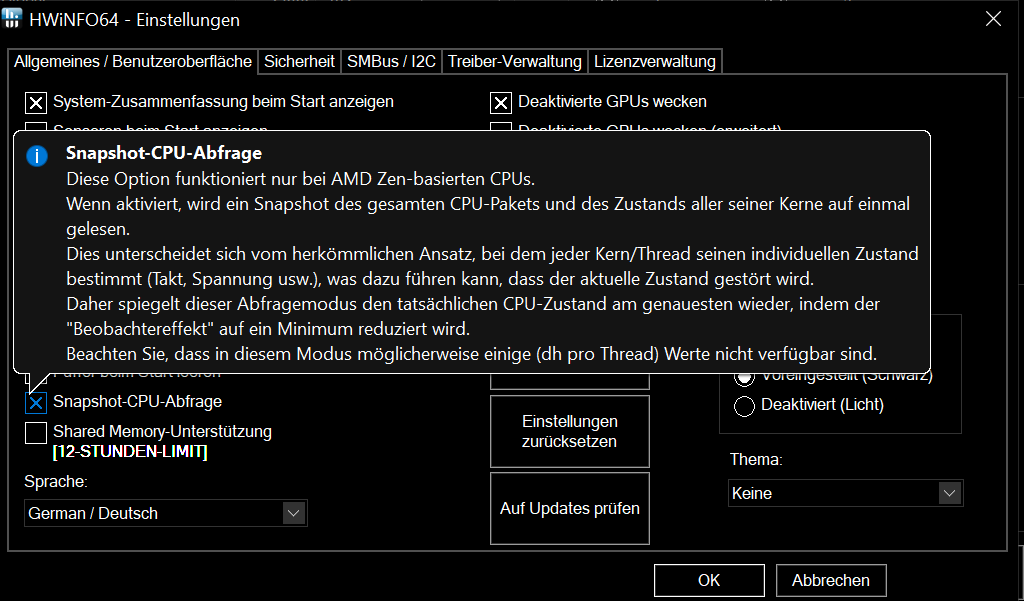This screenshot has height=601, width=1024.
Task: Open the Treiber-Verwaltung tab
Action: point(515,61)
